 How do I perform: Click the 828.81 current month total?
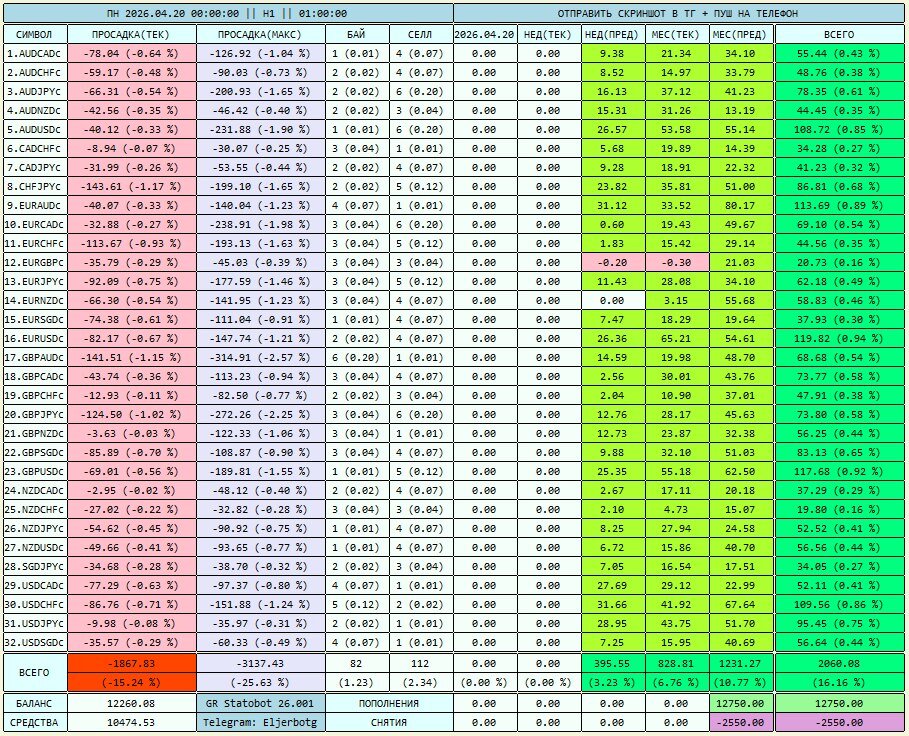tap(677, 664)
